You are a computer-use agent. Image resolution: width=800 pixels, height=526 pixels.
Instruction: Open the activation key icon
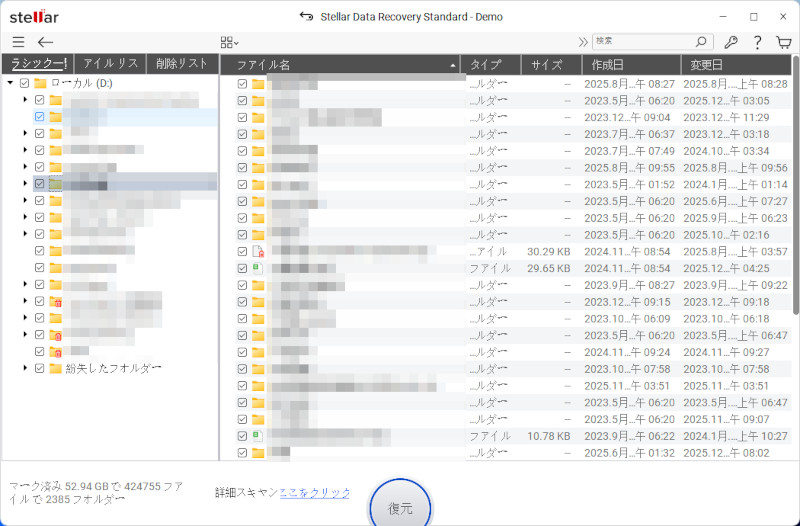pyautogui.click(x=731, y=42)
